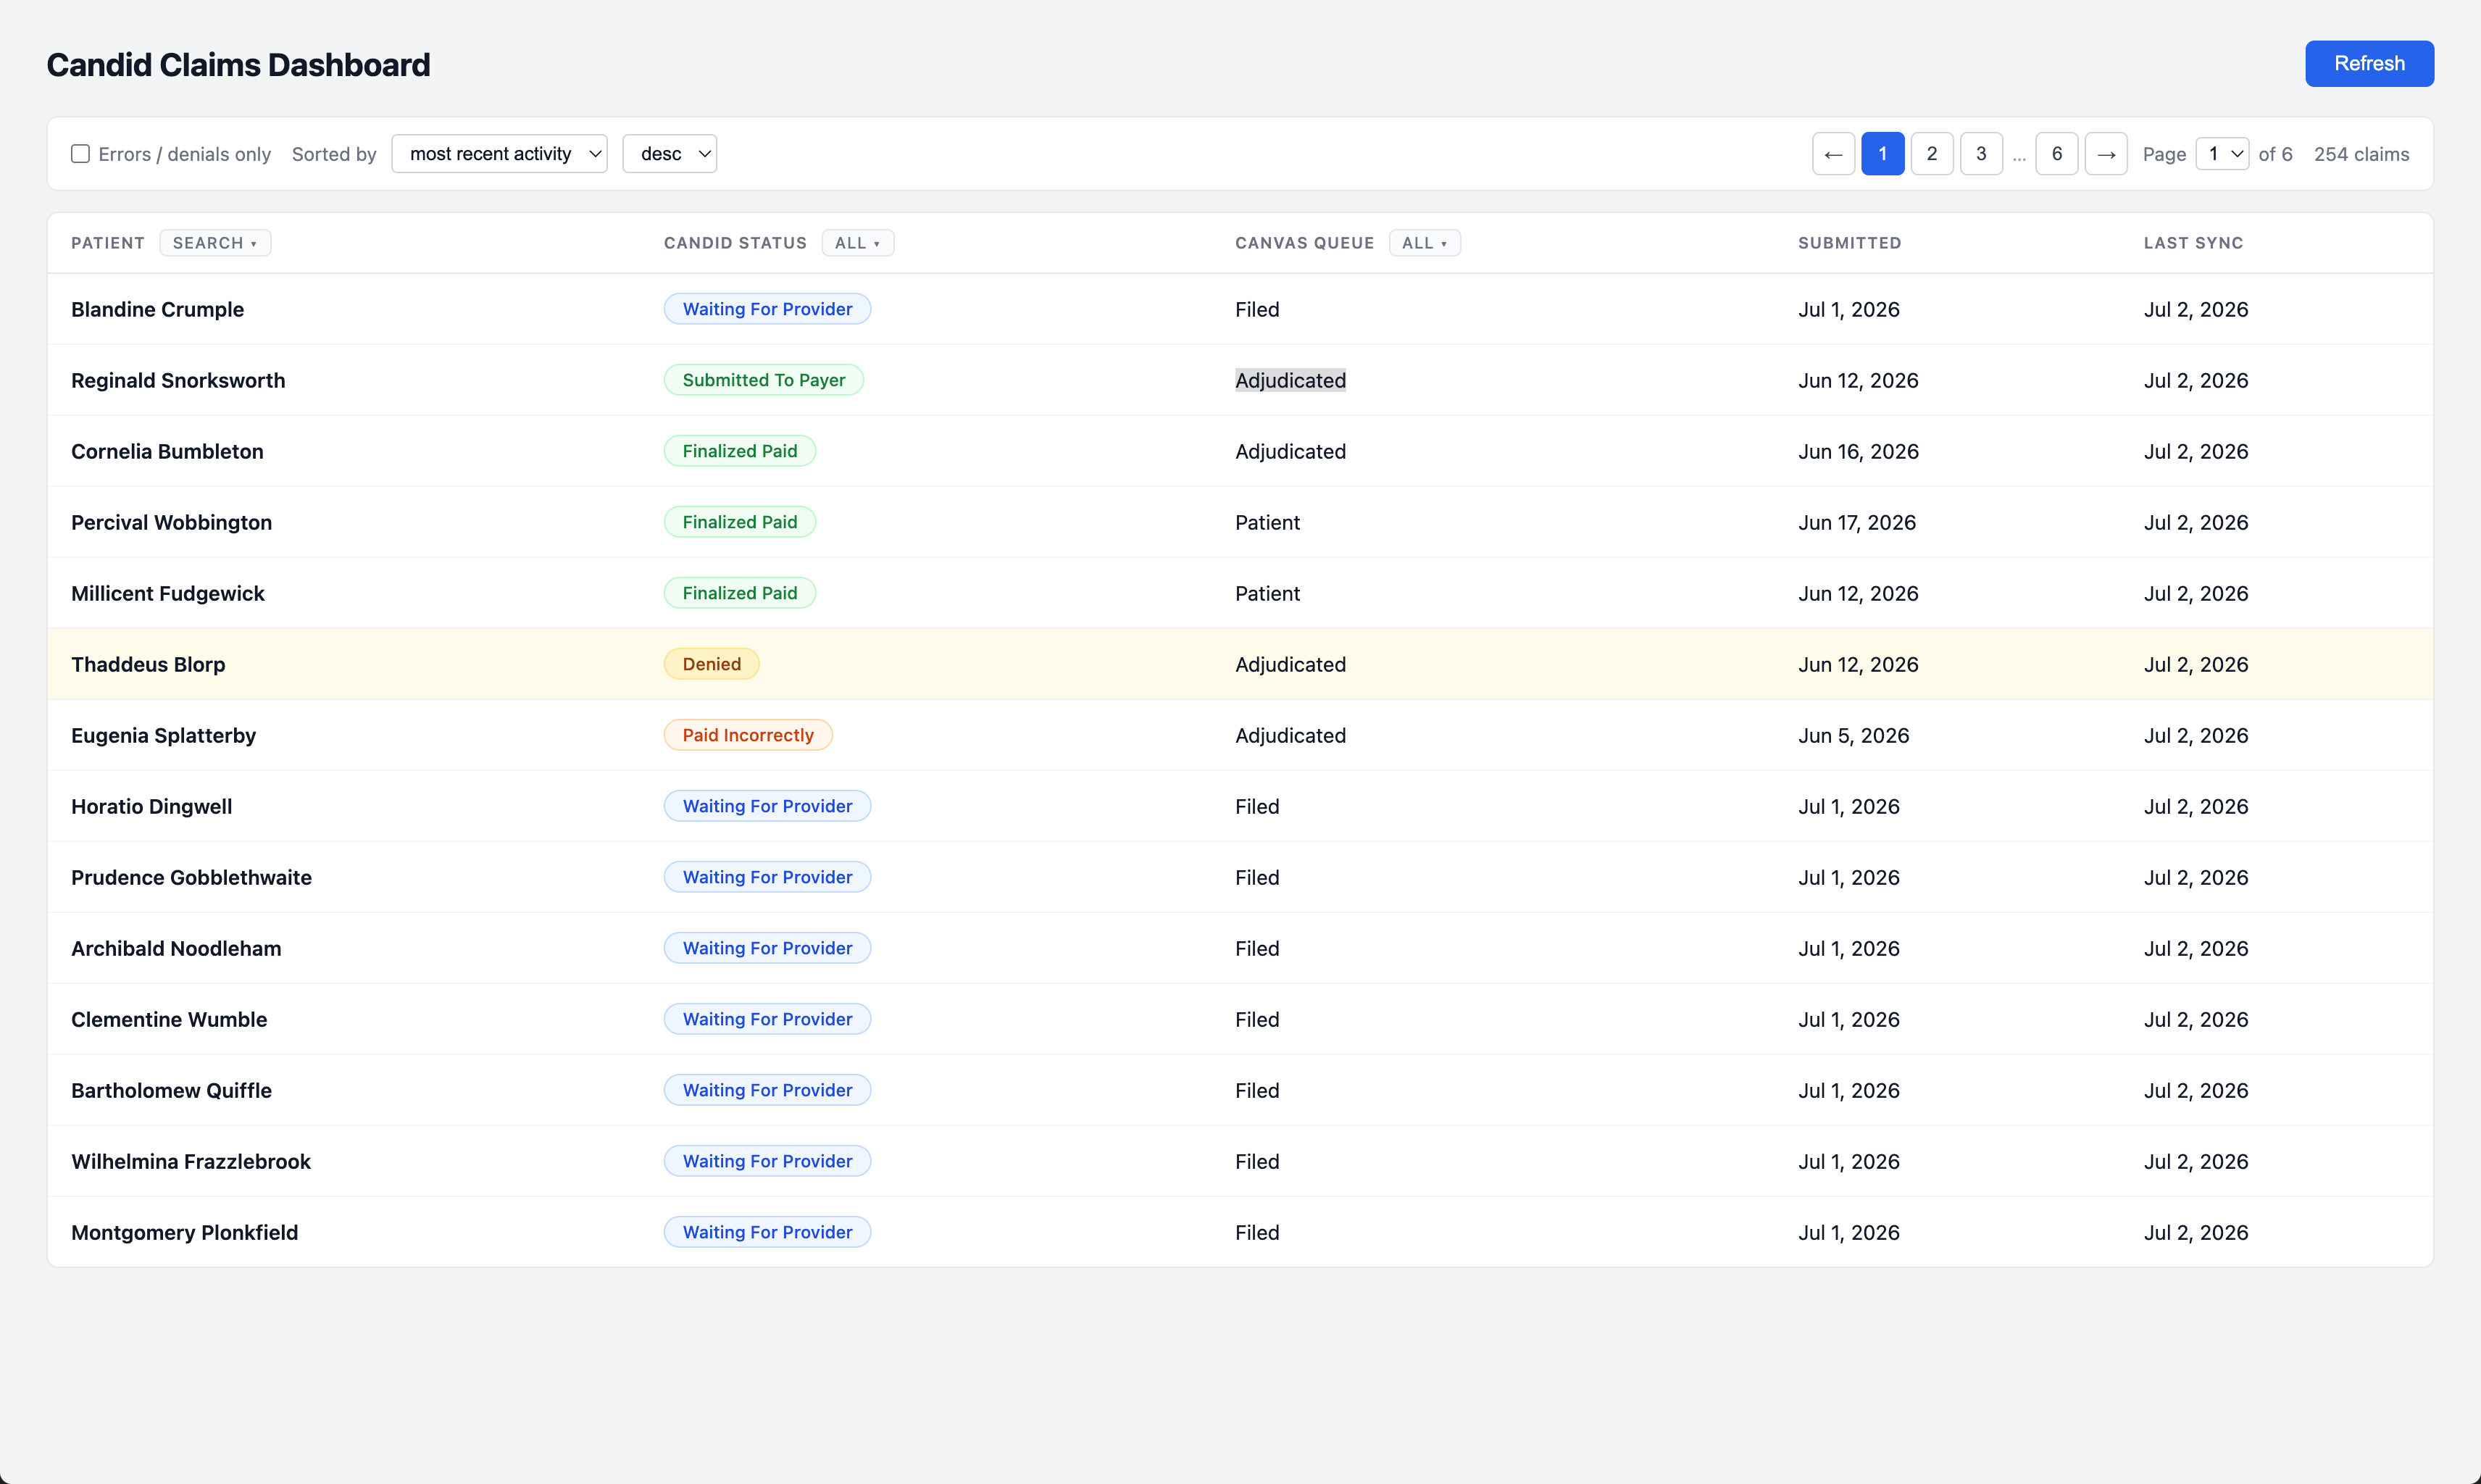This screenshot has width=2481, height=1484.
Task: Select patient Montgomery Plonkfield
Action: pyautogui.click(x=184, y=1232)
